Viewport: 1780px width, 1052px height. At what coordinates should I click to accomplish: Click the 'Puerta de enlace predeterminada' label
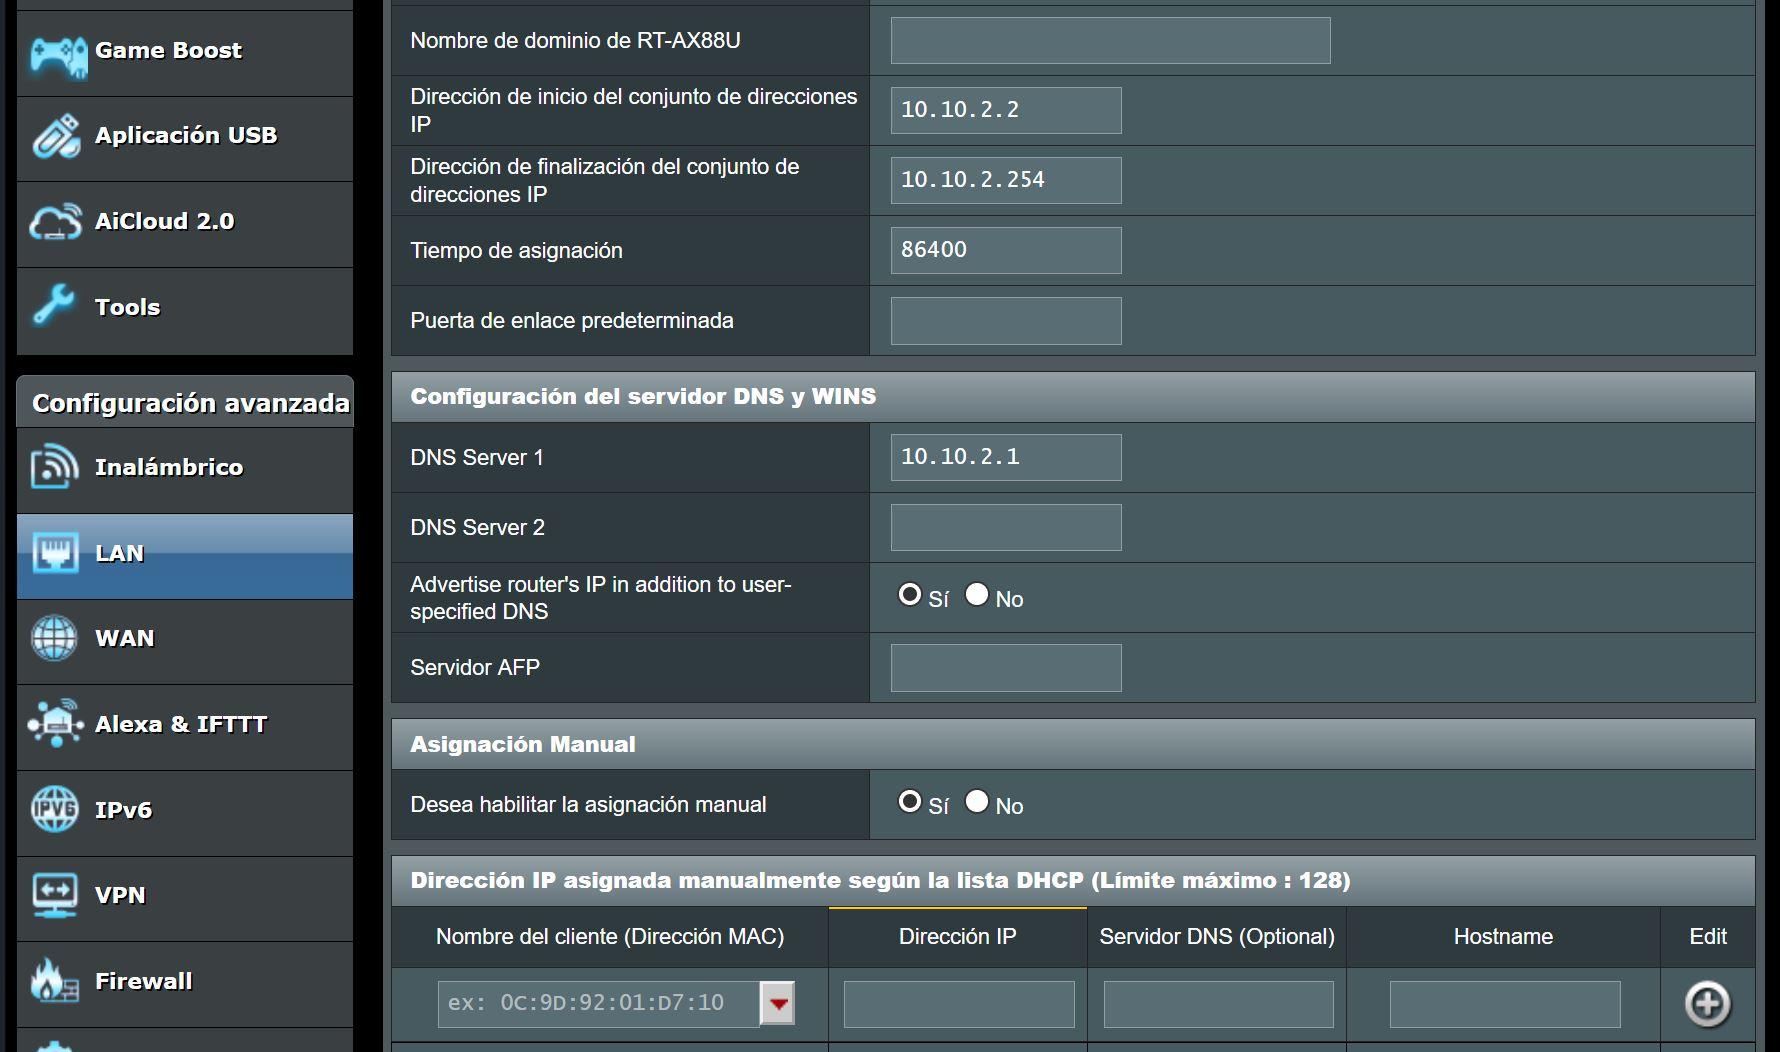(x=572, y=321)
